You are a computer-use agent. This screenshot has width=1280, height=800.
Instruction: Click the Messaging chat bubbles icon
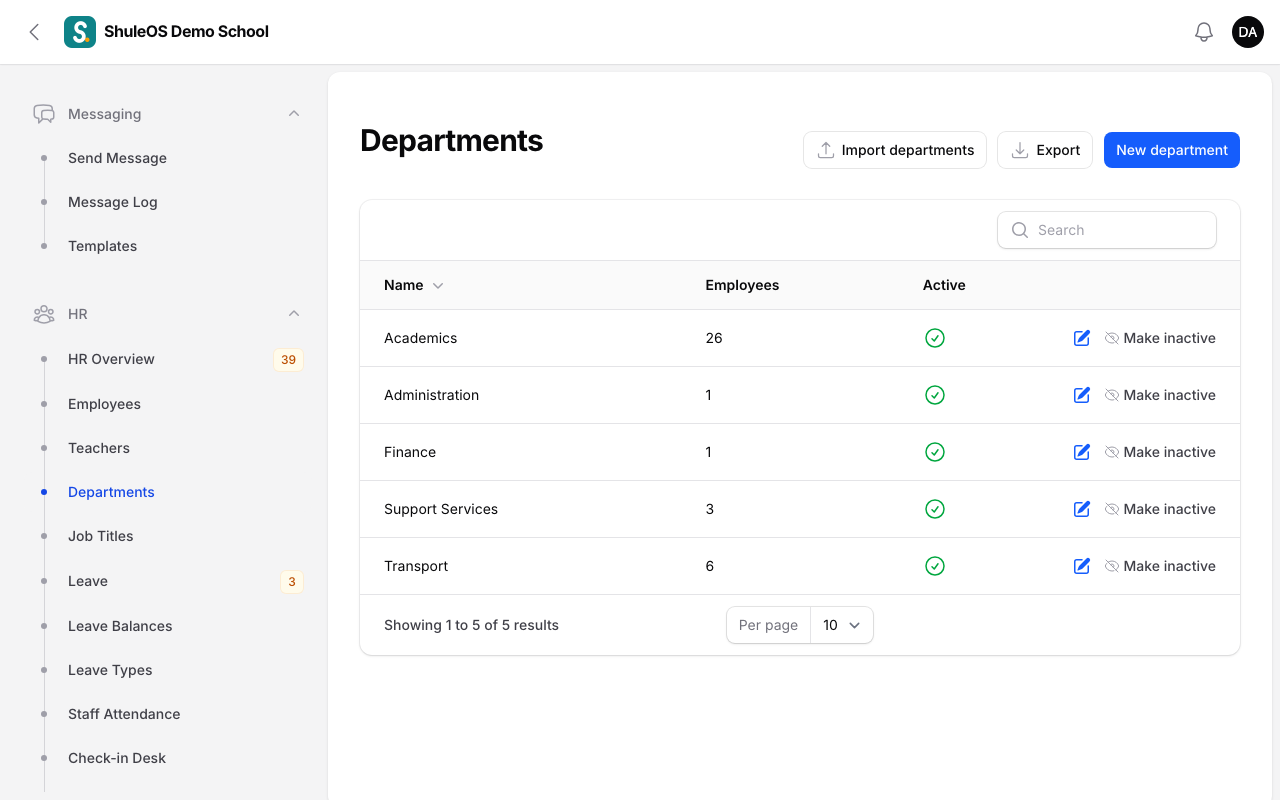pyautogui.click(x=44, y=114)
